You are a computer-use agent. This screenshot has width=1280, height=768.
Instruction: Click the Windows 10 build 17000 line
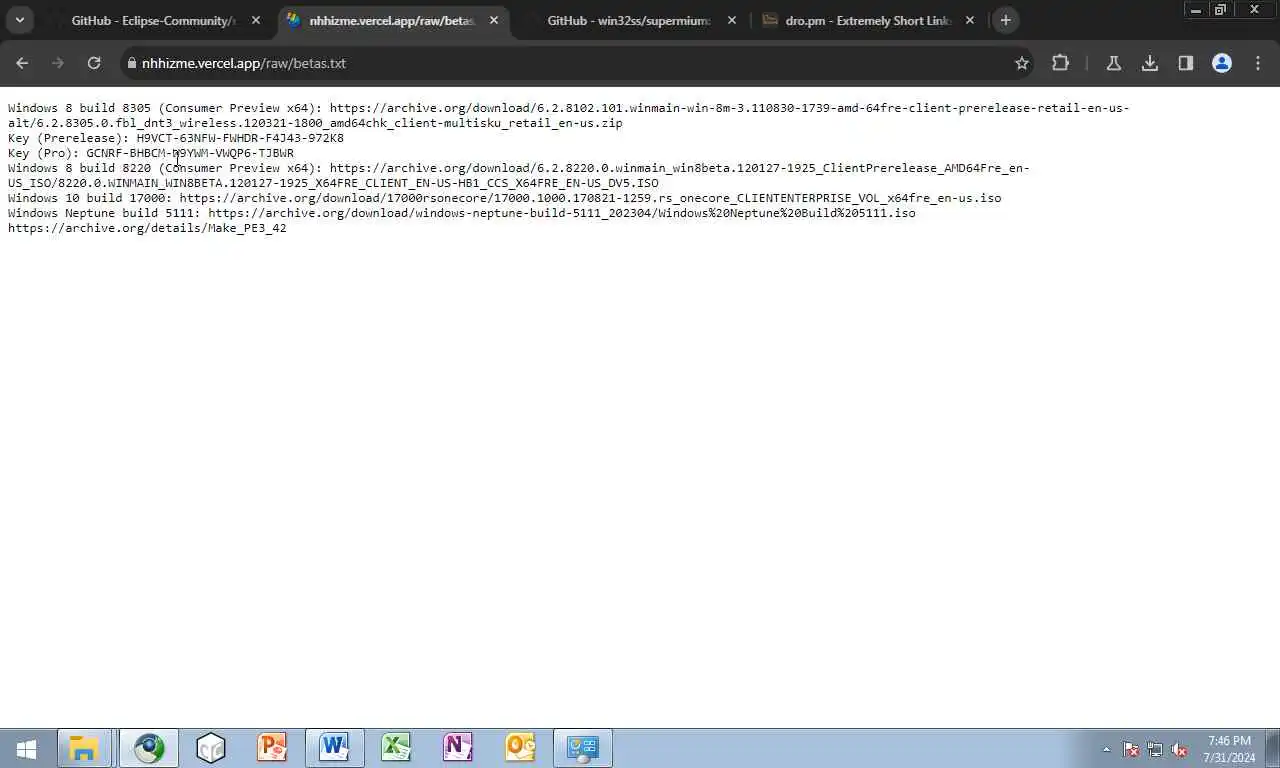pyautogui.click(x=504, y=198)
